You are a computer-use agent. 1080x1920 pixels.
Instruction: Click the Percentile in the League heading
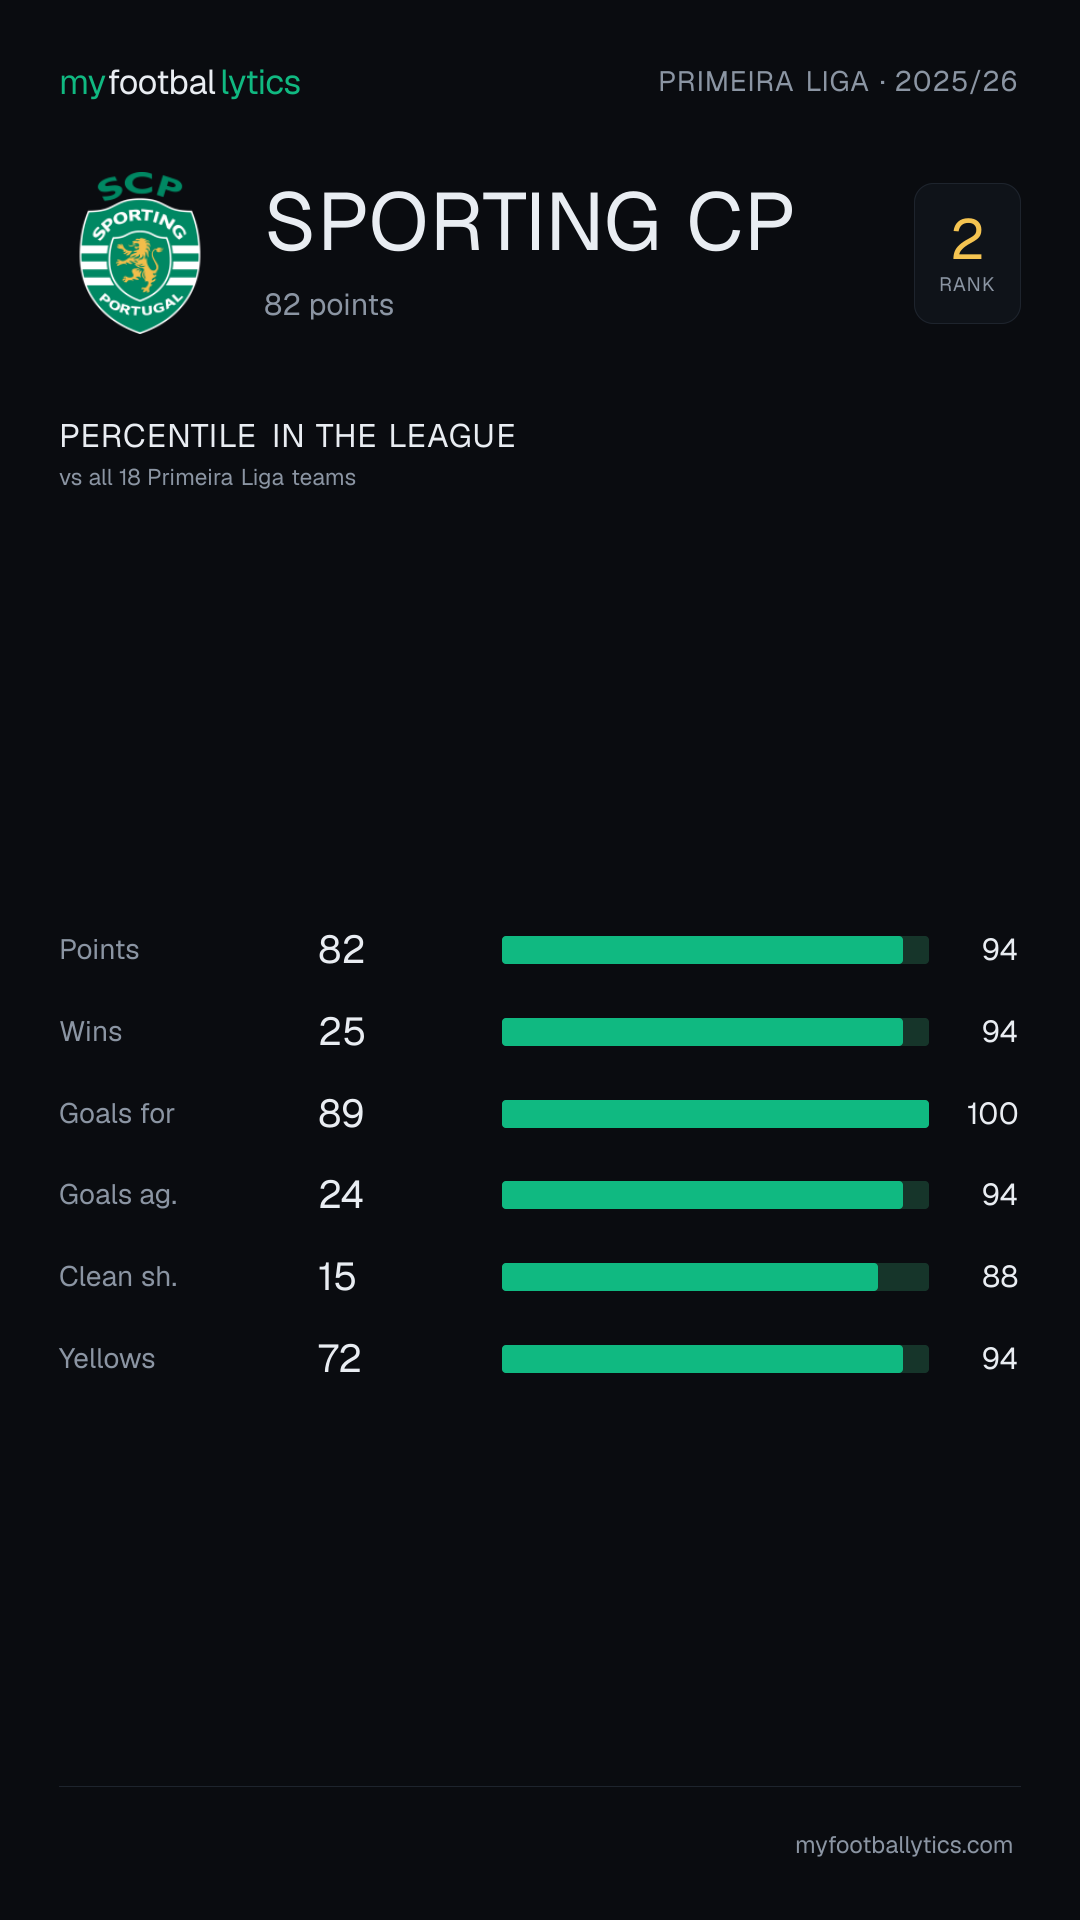click(287, 436)
